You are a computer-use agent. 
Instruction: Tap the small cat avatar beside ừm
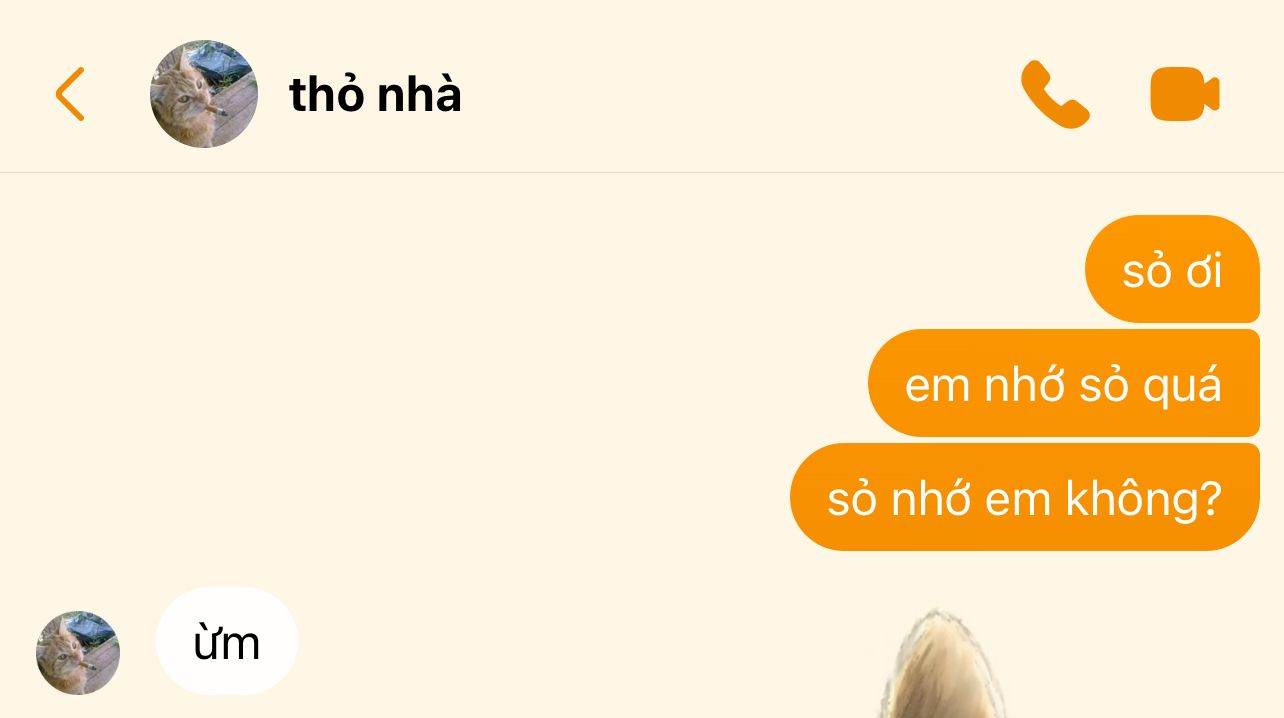click(x=78, y=653)
